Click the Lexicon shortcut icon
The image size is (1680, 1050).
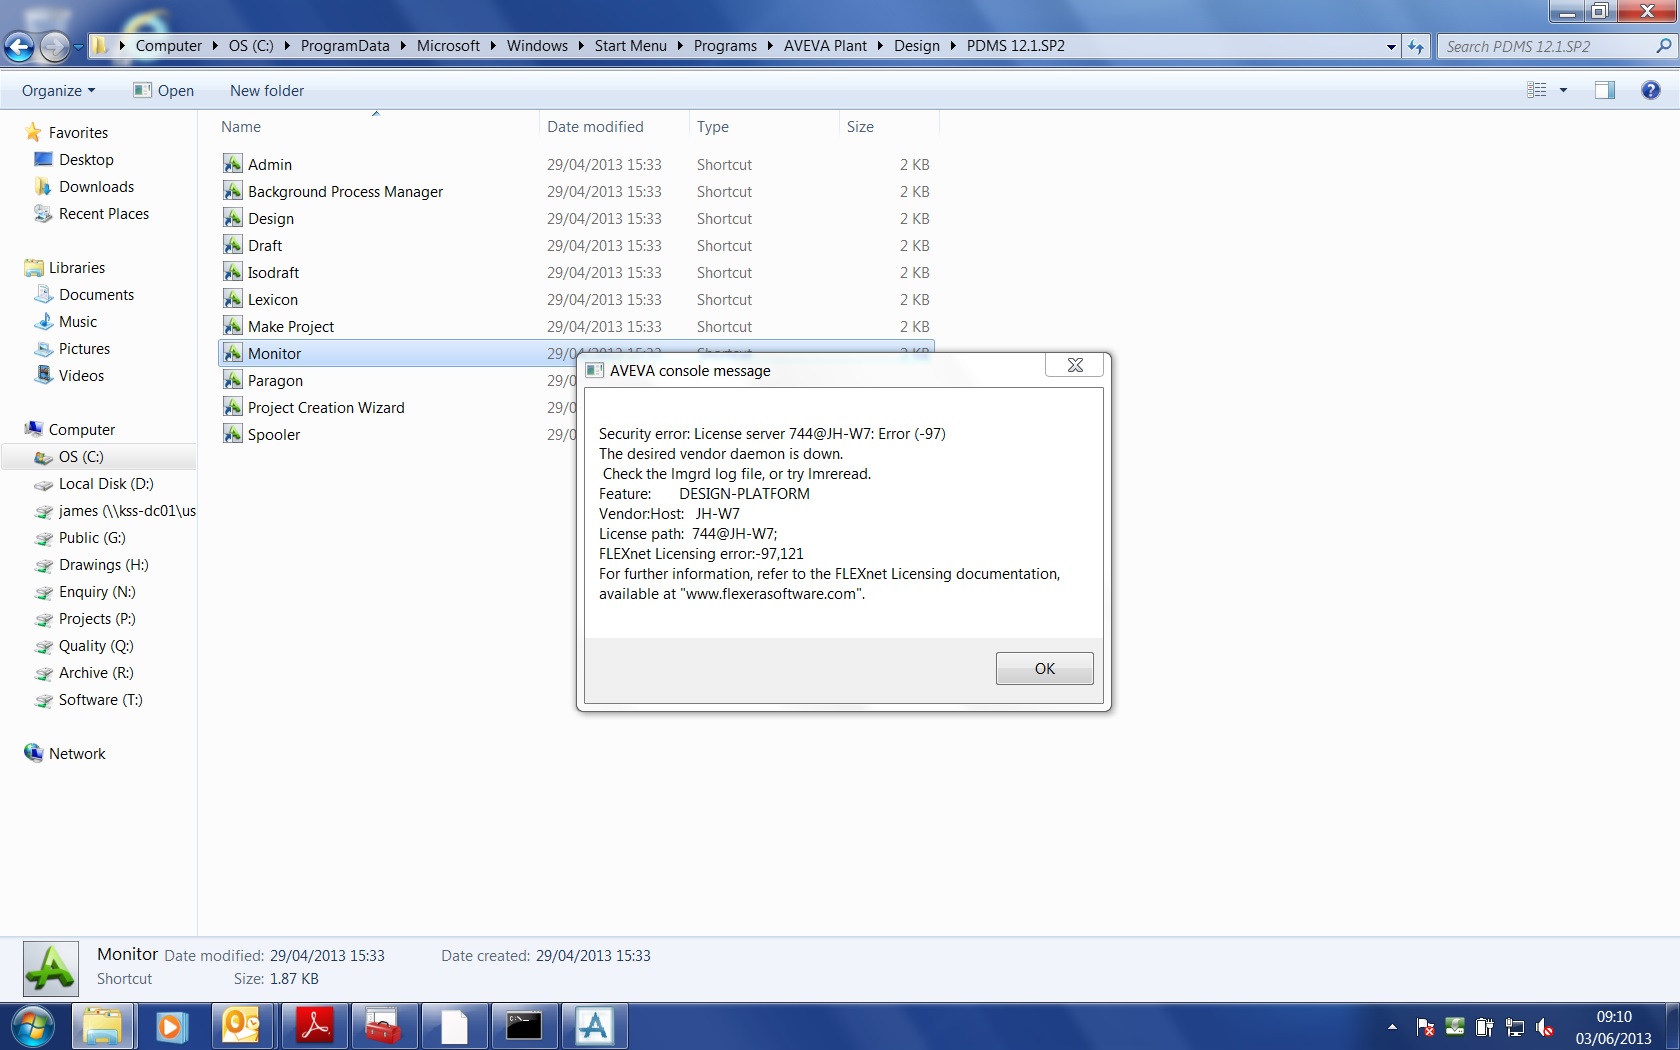(x=233, y=299)
